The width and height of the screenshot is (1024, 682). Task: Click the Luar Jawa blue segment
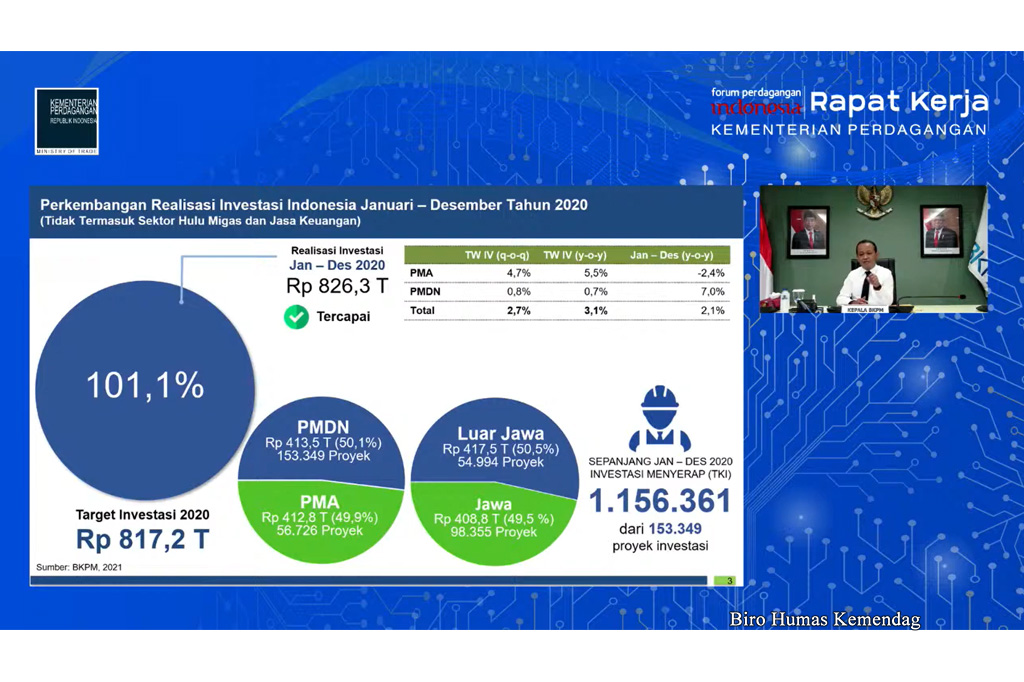pyautogui.click(x=496, y=447)
